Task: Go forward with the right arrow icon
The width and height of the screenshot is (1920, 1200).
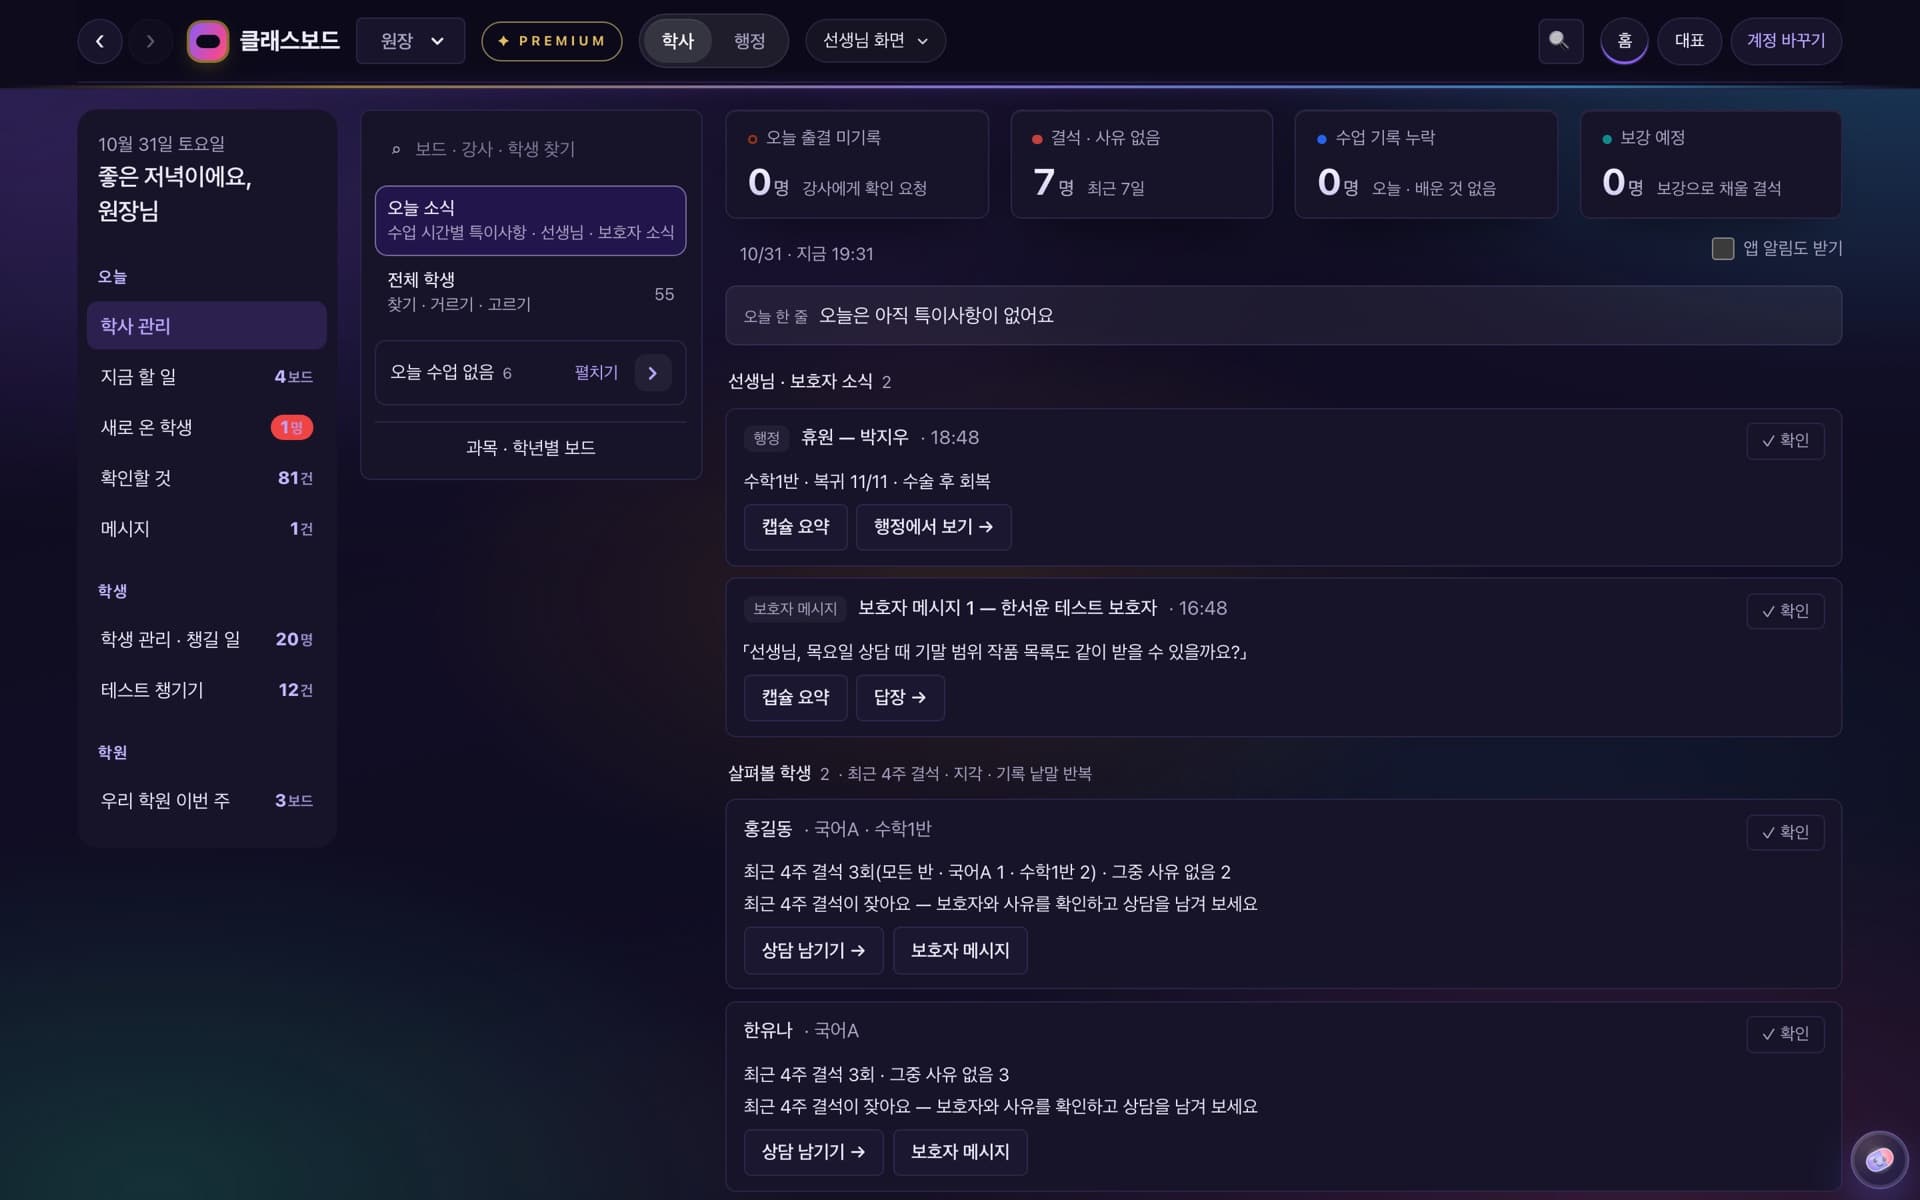Action: pyautogui.click(x=151, y=41)
